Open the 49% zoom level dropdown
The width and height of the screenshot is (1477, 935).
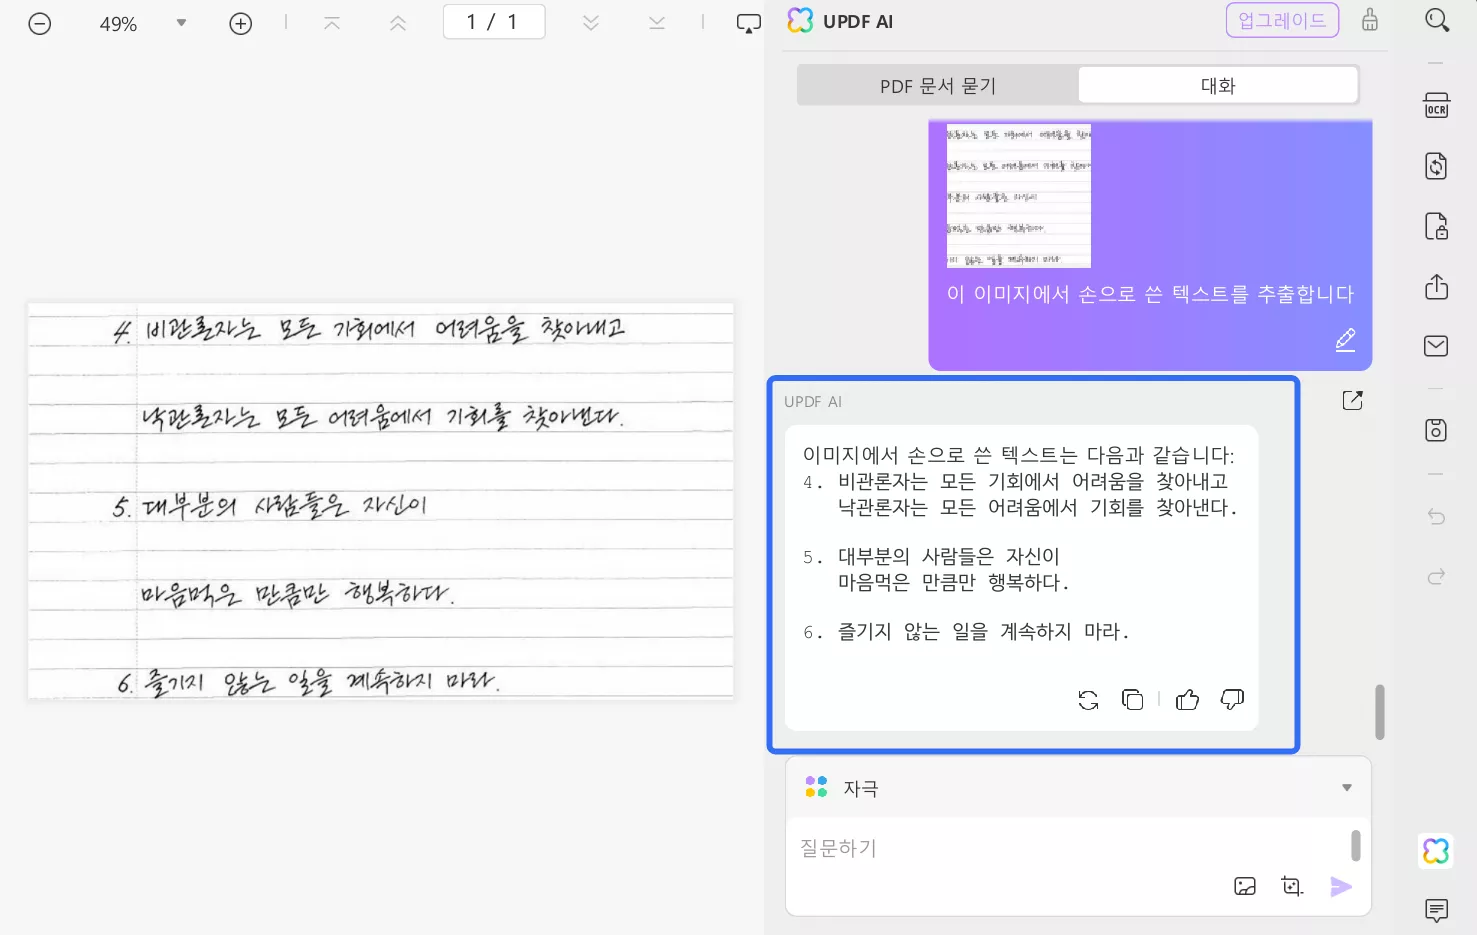pos(181,23)
